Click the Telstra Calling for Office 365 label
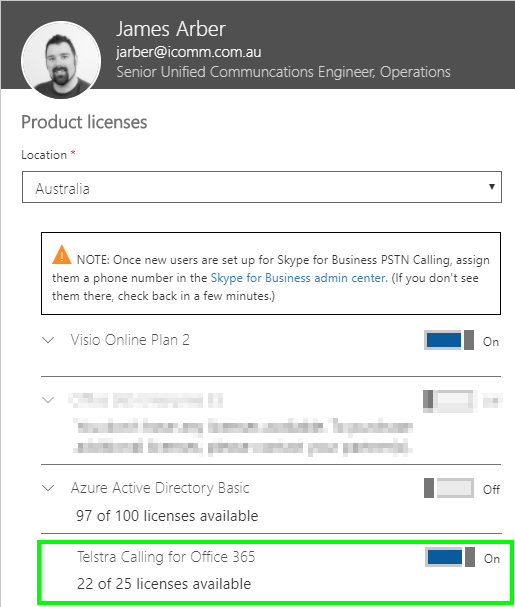 coord(166,557)
